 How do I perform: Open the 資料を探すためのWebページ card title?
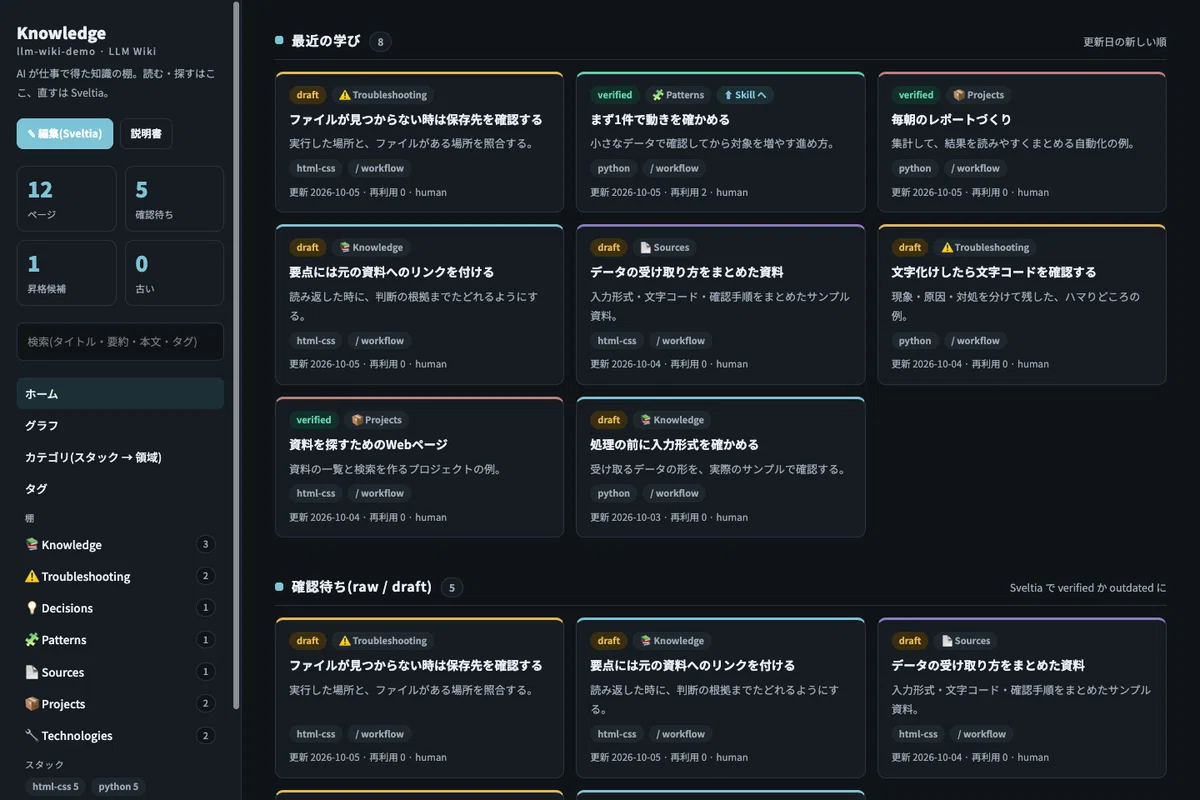368,445
